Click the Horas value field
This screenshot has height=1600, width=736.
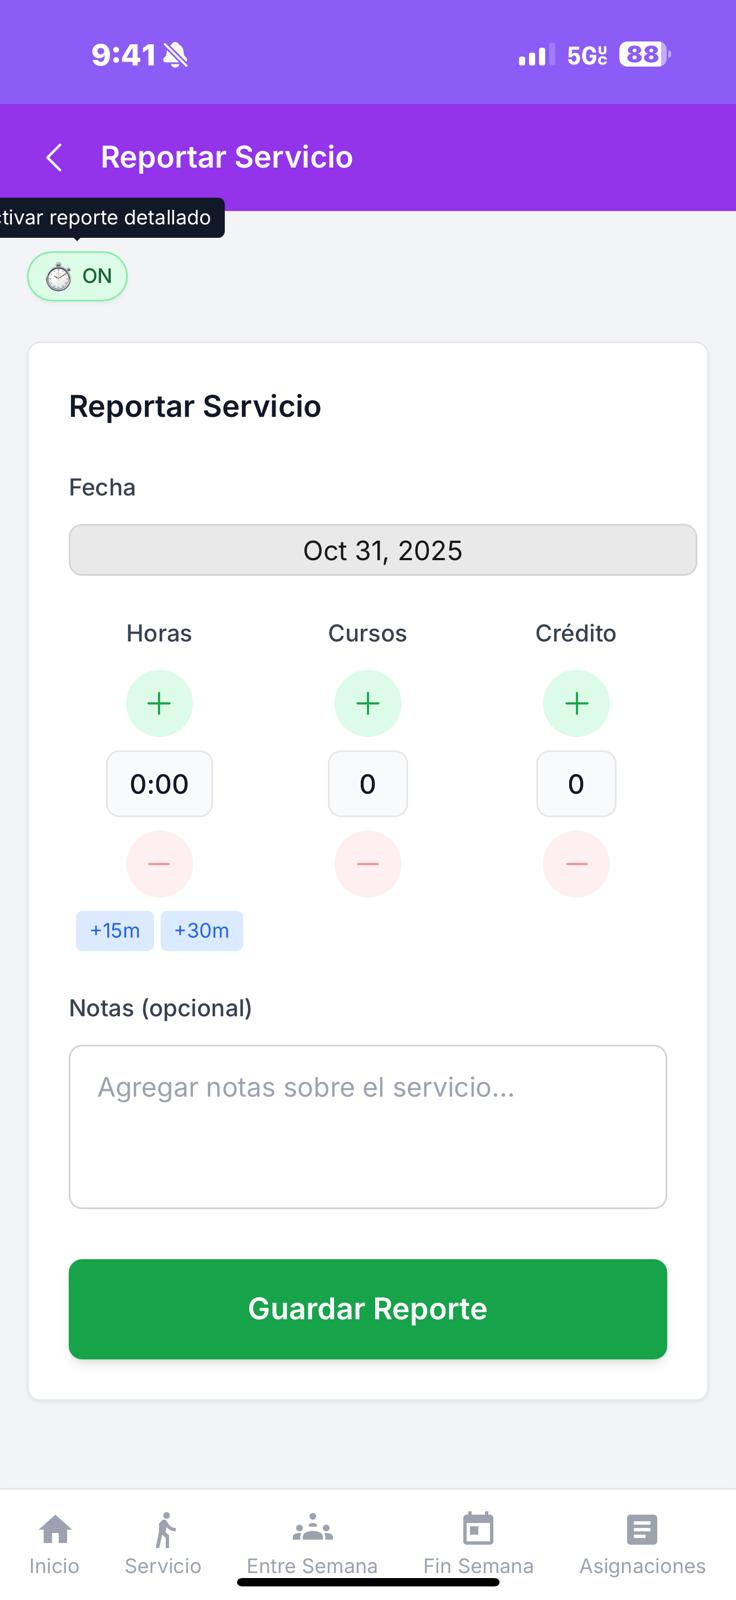click(159, 784)
